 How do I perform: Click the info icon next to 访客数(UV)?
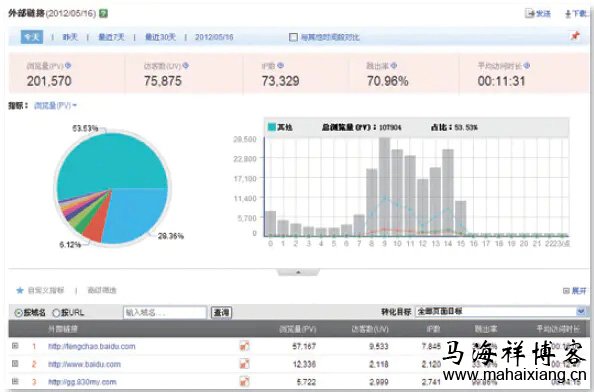click(185, 66)
